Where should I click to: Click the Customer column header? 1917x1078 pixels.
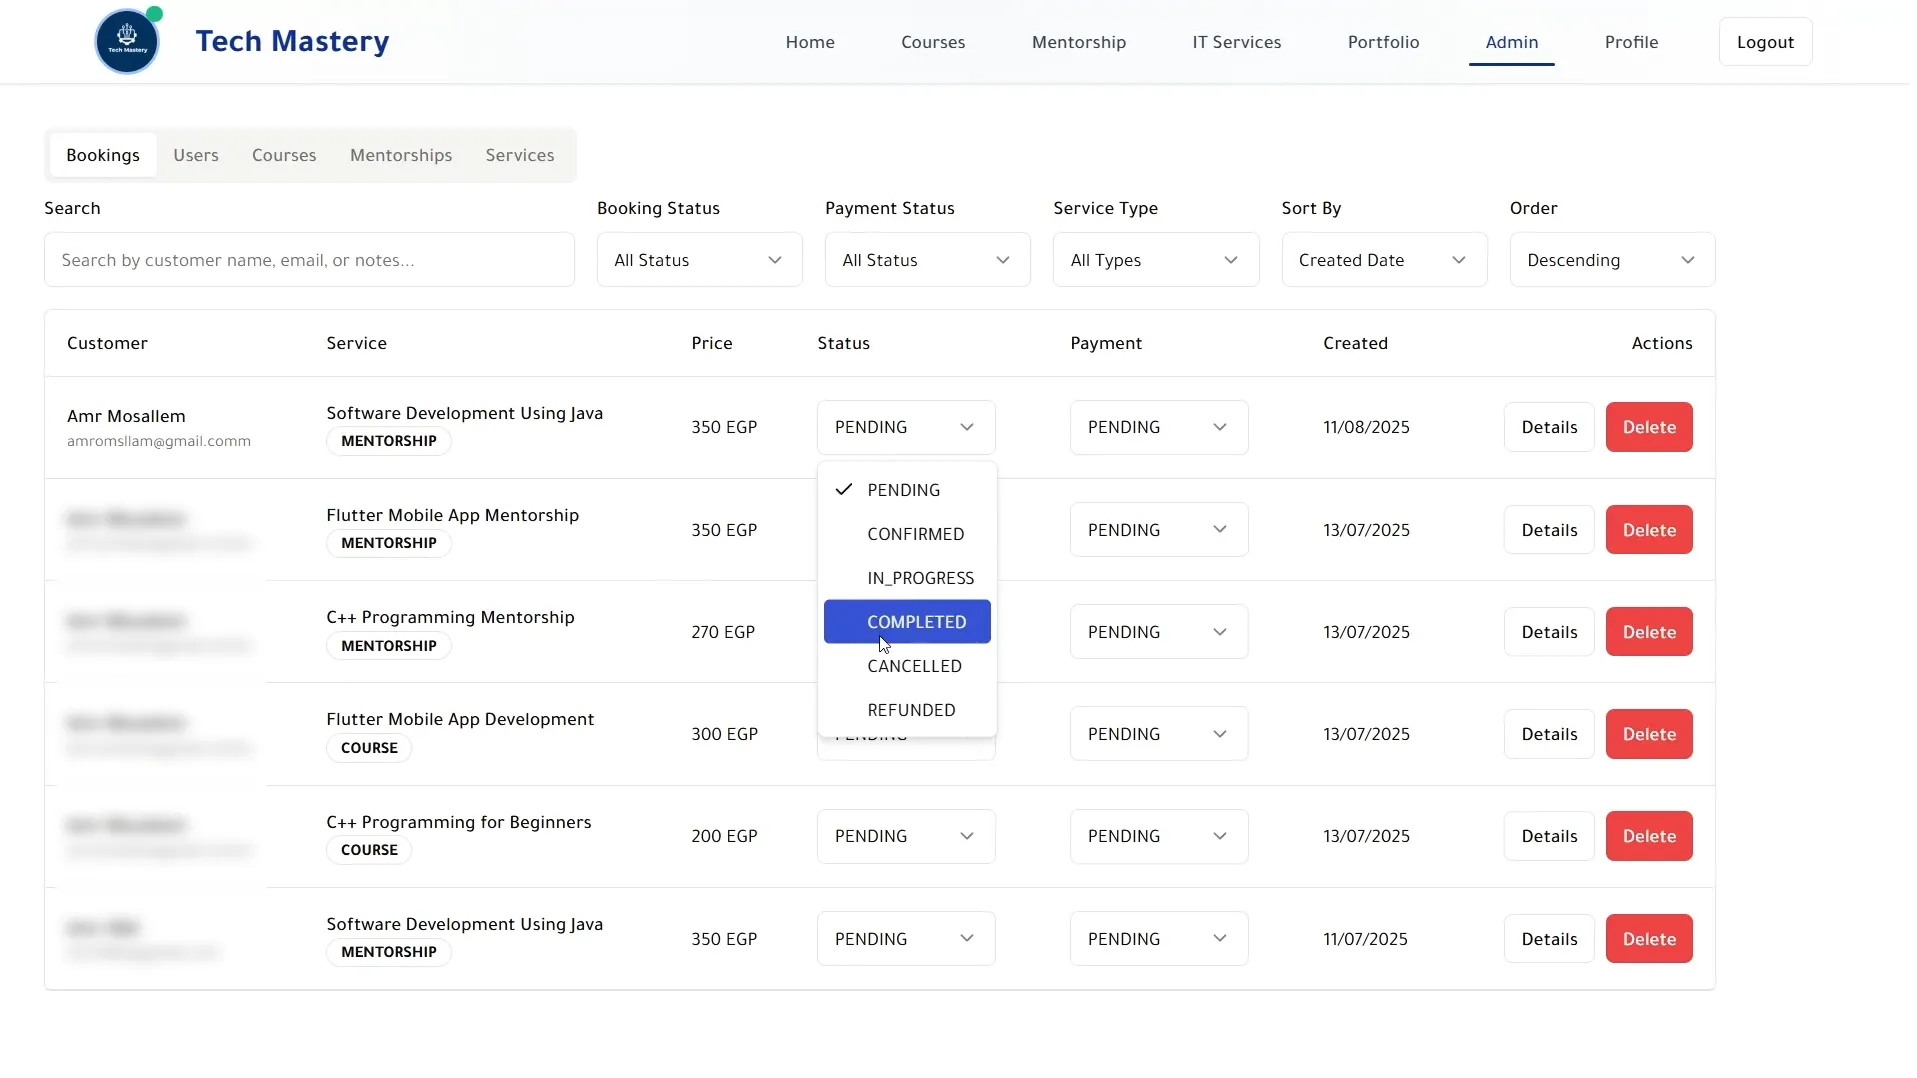click(x=107, y=343)
